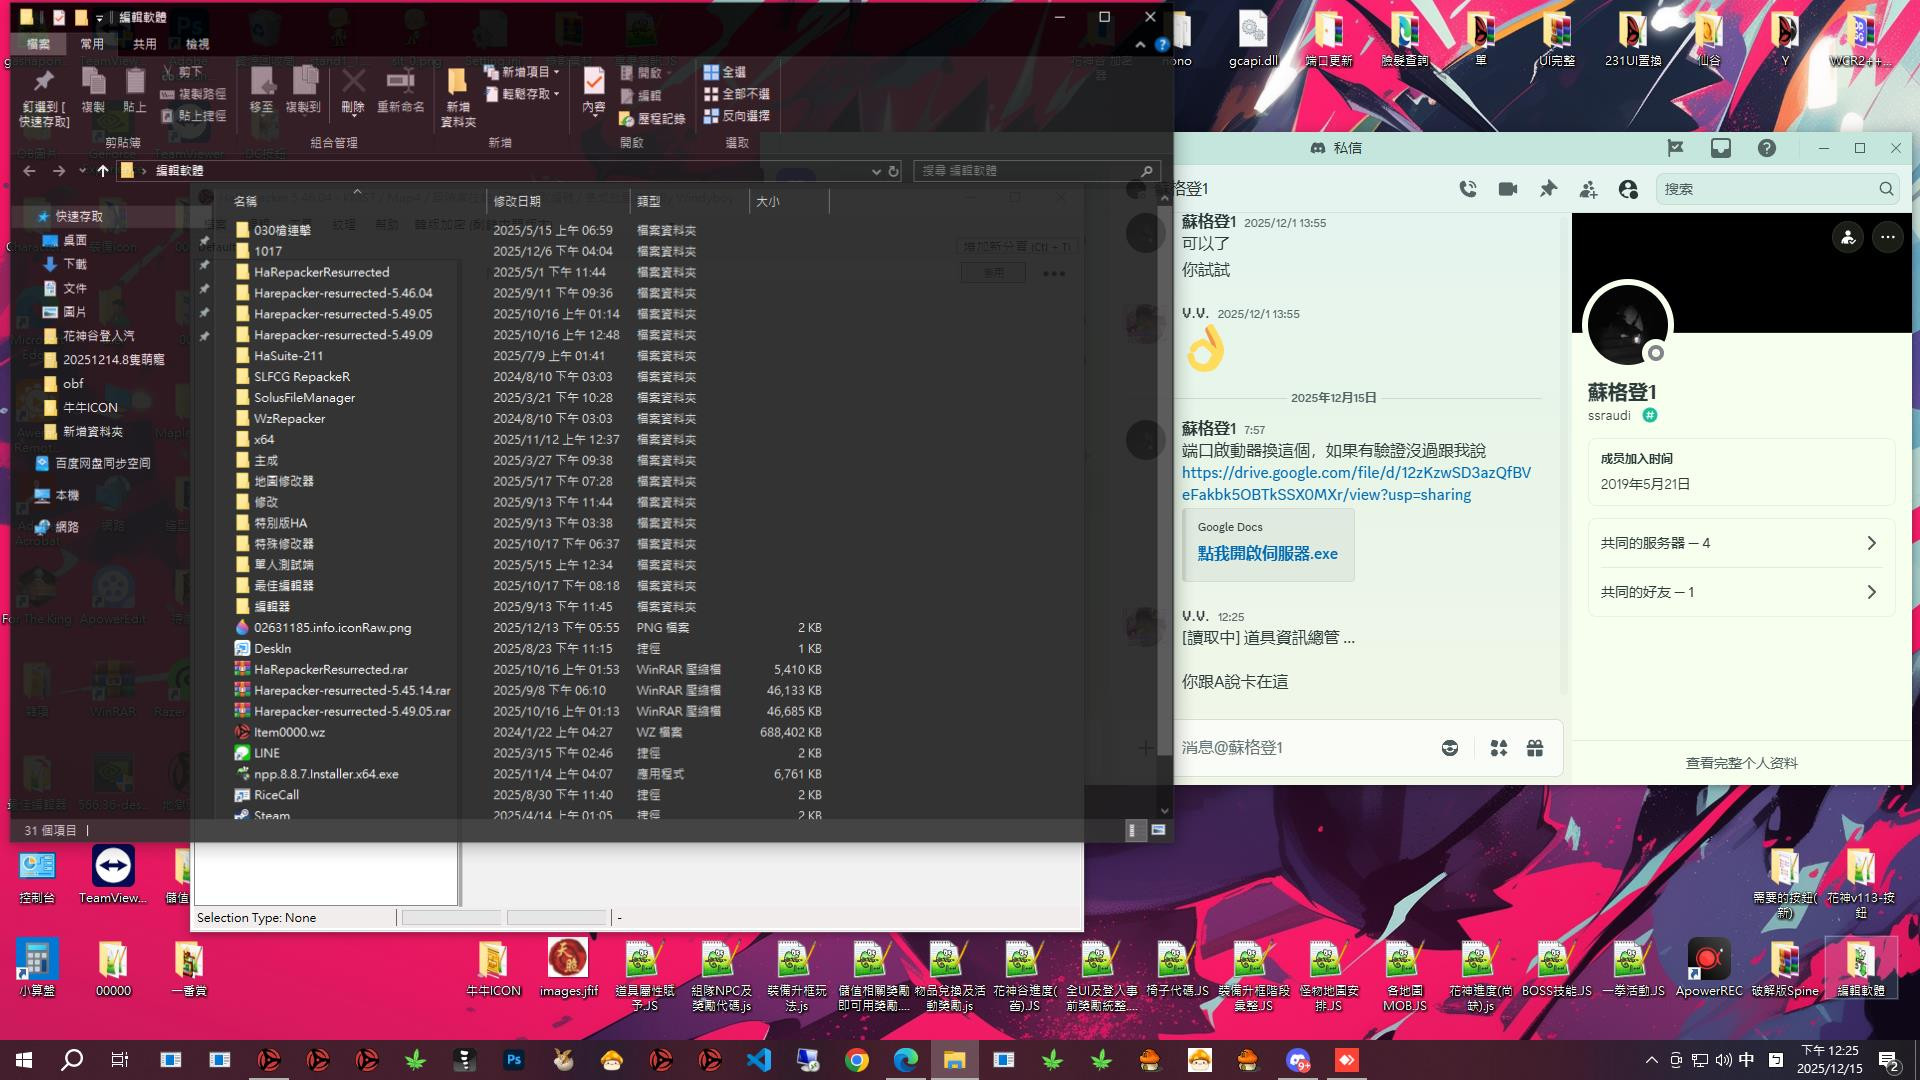Select the Item0000.wz file
Screen dimensions: 1920x1080
[289, 732]
